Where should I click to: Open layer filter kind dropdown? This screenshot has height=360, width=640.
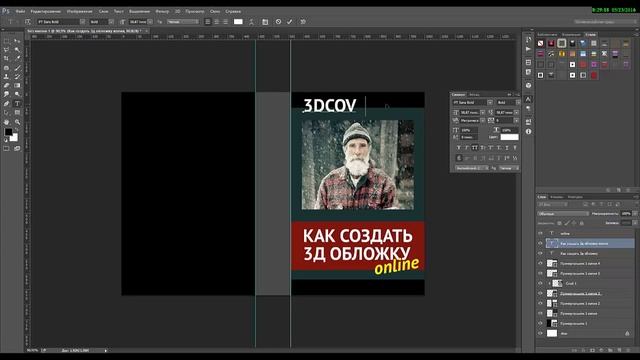(x=552, y=204)
